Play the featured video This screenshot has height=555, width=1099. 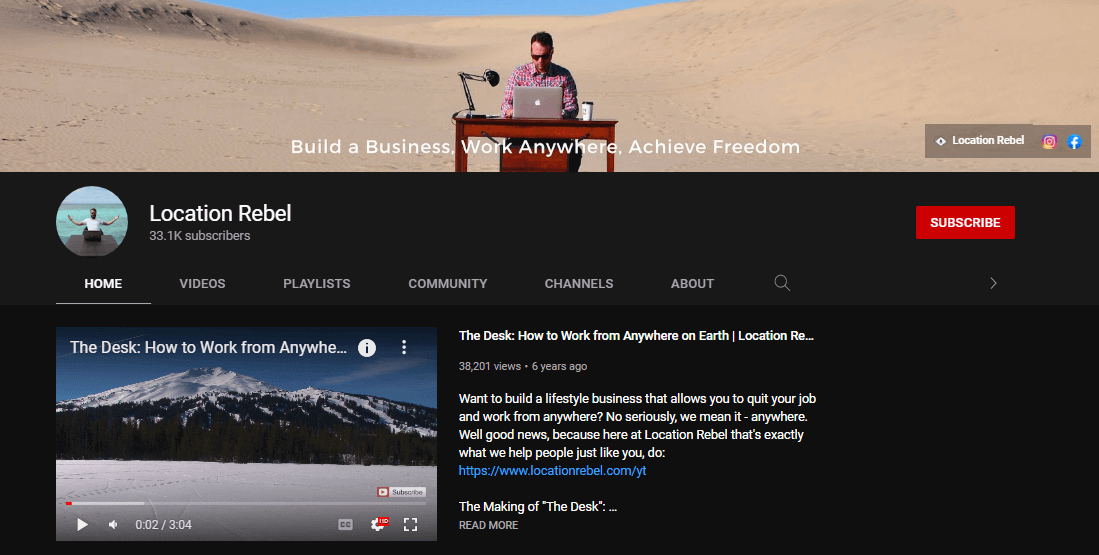(82, 524)
